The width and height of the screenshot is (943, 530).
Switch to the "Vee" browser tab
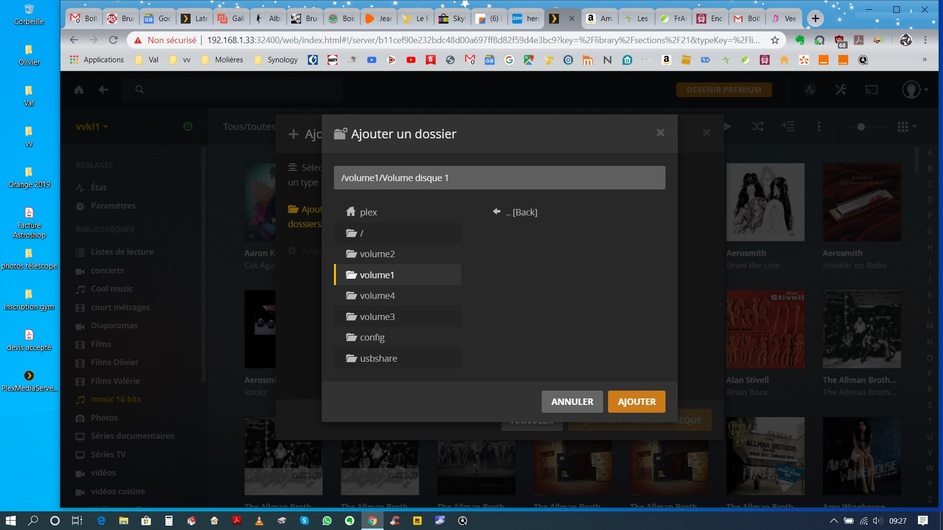click(784, 19)
